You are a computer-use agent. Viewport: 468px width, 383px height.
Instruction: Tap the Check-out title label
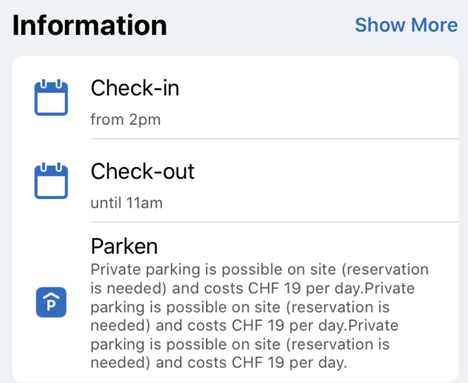143,172
